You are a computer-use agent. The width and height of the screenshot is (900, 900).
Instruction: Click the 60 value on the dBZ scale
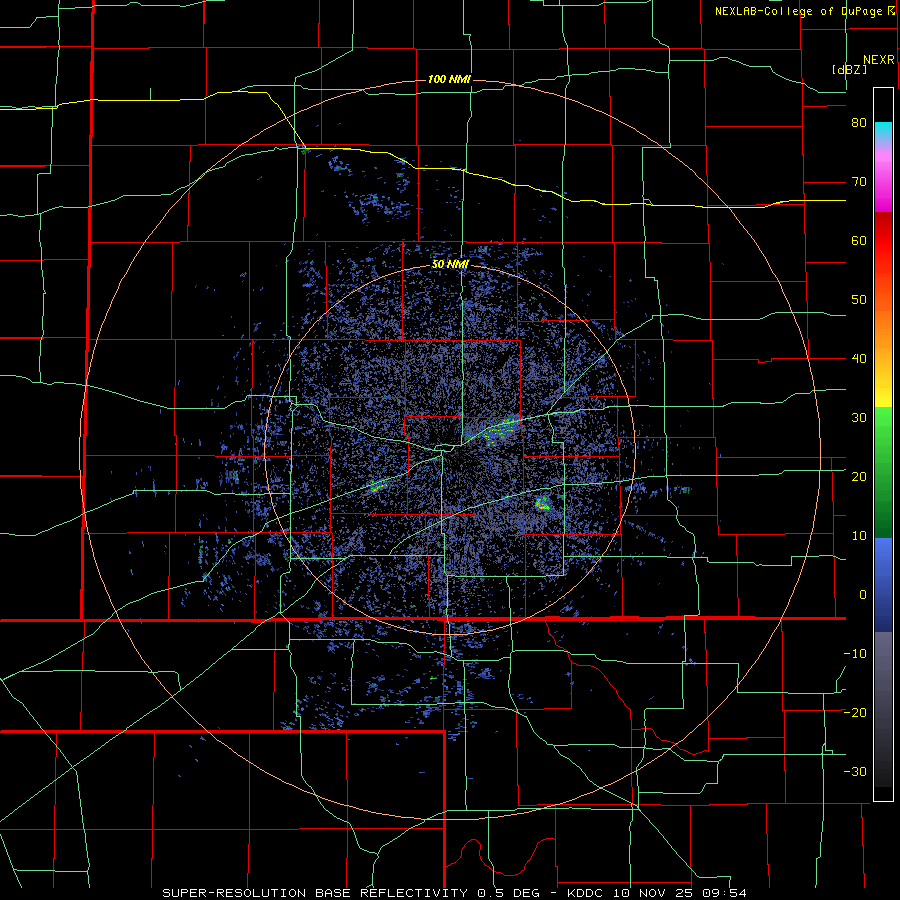[859, 240]
